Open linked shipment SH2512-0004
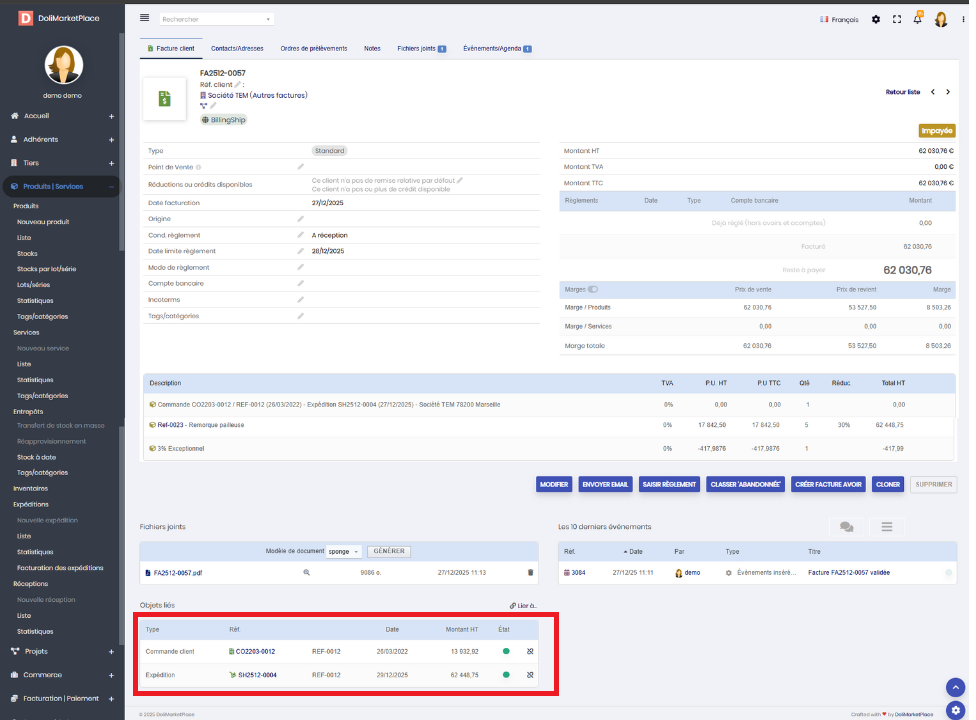The height and width of the screenshot is (720, 976). 256,675
